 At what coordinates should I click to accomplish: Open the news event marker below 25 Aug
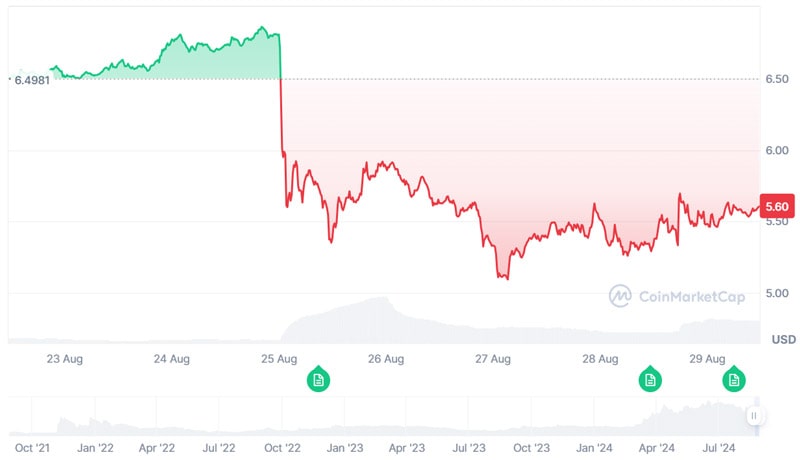[318, 380]
